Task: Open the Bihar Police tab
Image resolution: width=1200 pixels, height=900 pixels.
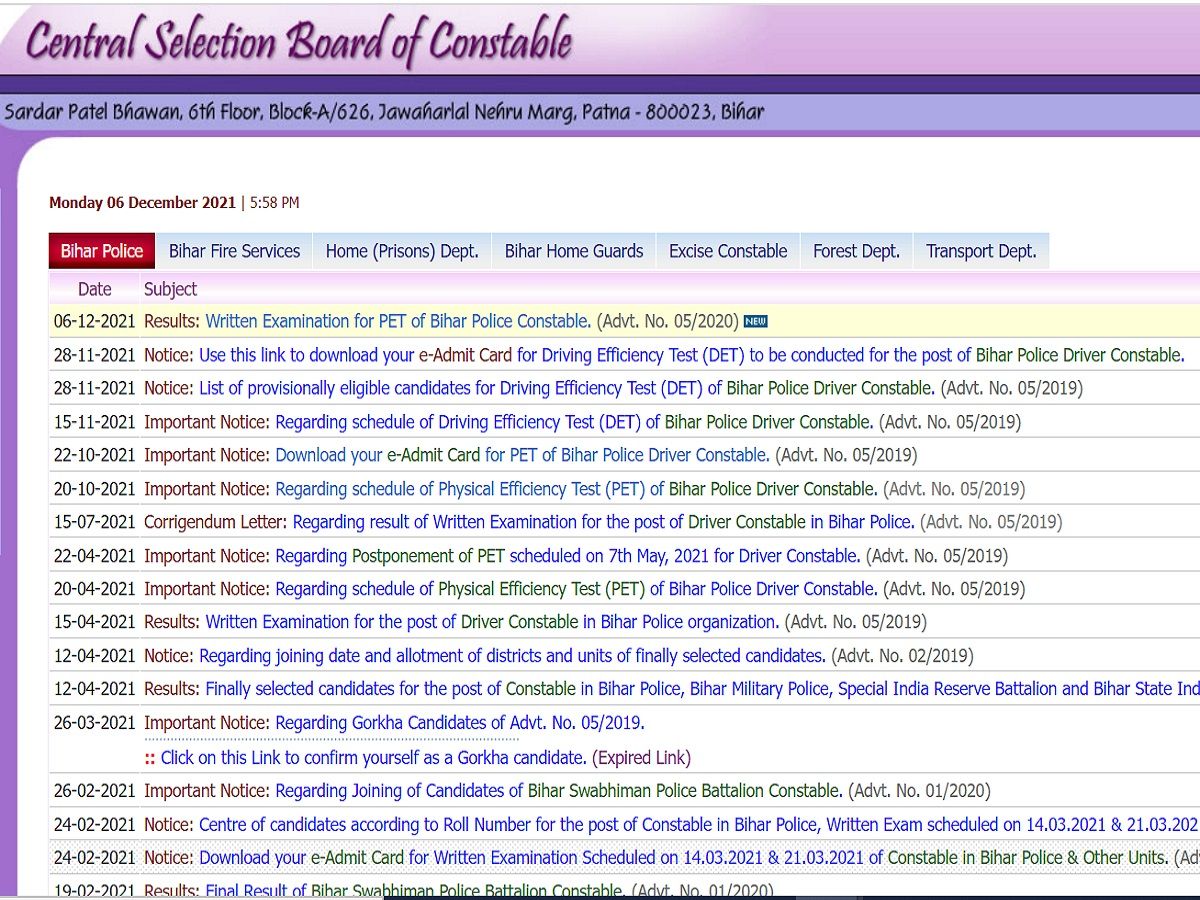Action: [102, 251]
